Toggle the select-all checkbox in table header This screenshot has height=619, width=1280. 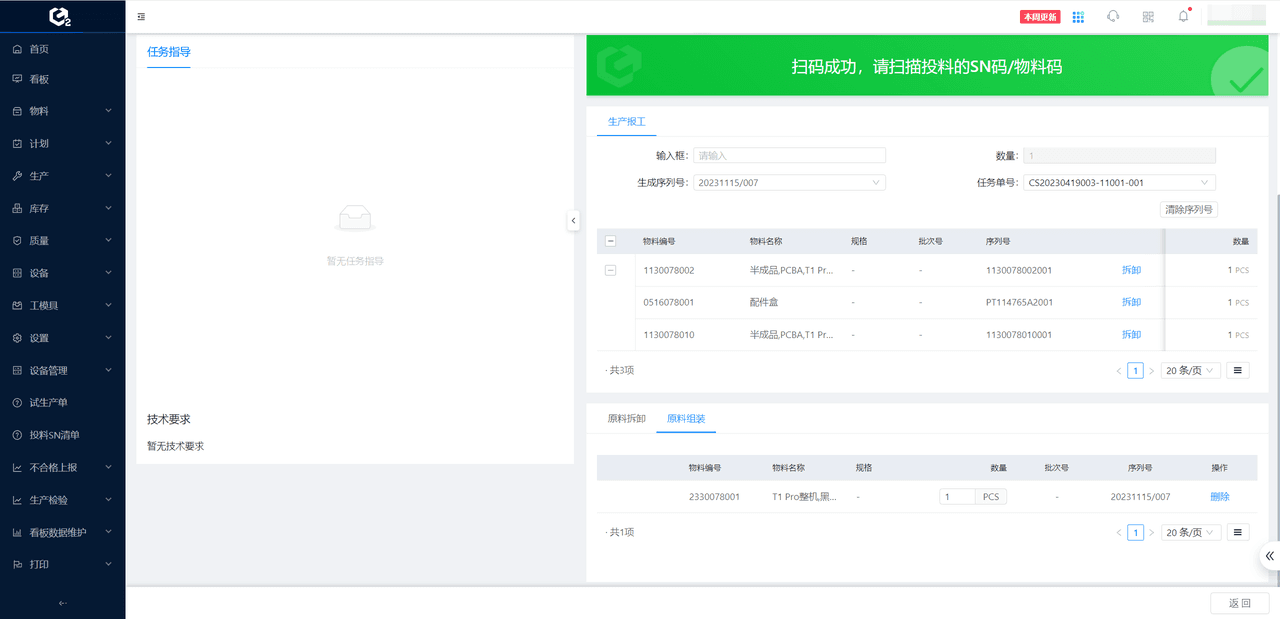[611, 241]
